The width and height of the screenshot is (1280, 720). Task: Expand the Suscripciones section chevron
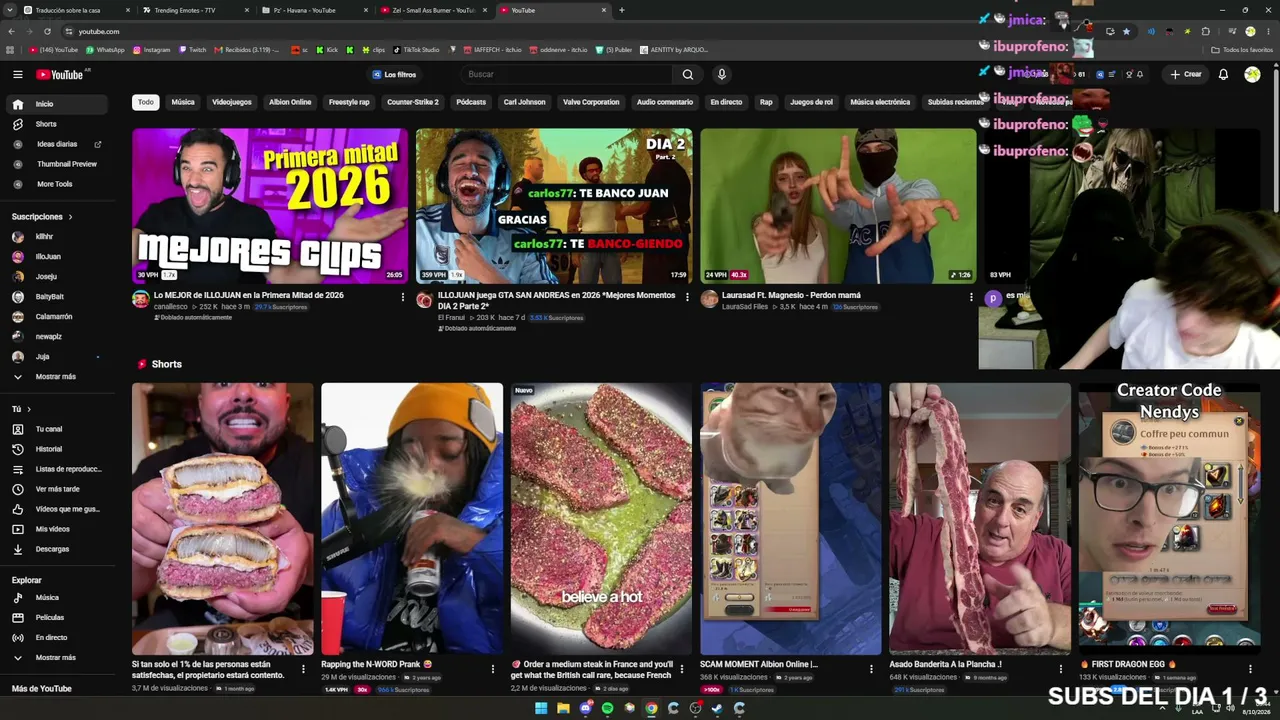(70, 217)
